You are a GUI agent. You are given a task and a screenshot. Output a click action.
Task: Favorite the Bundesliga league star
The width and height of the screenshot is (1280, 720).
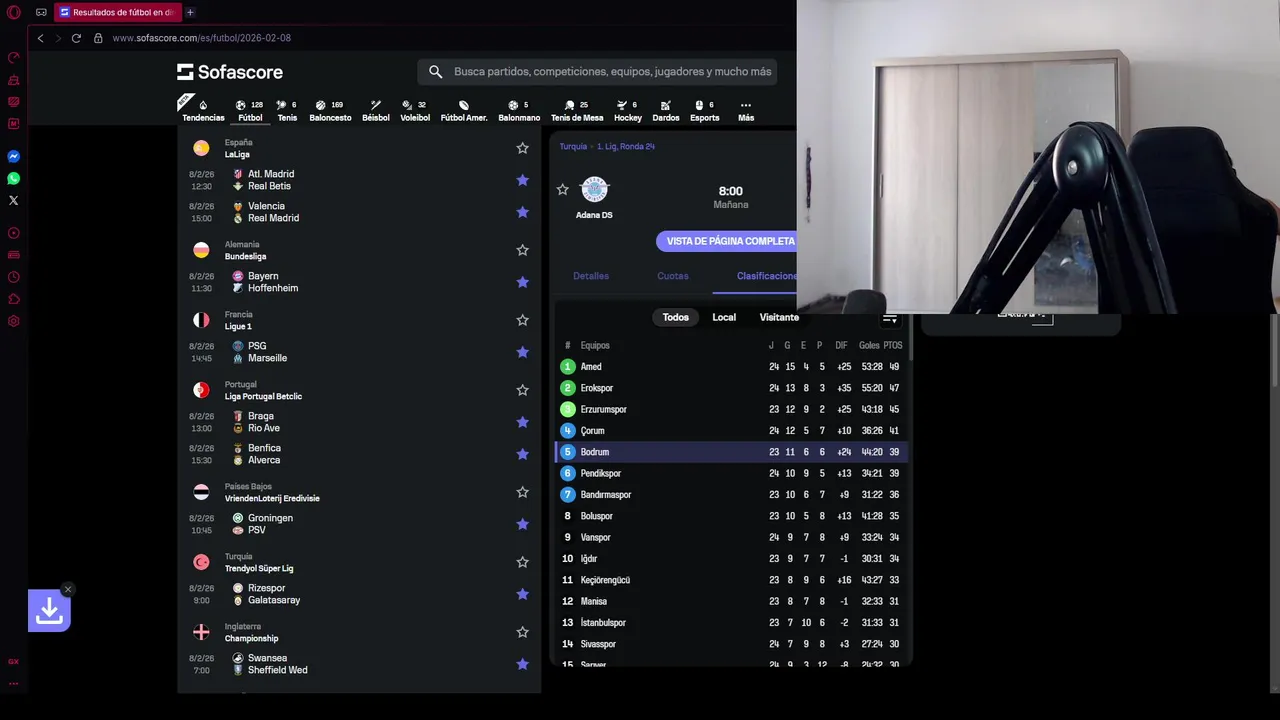coord(522,250)
